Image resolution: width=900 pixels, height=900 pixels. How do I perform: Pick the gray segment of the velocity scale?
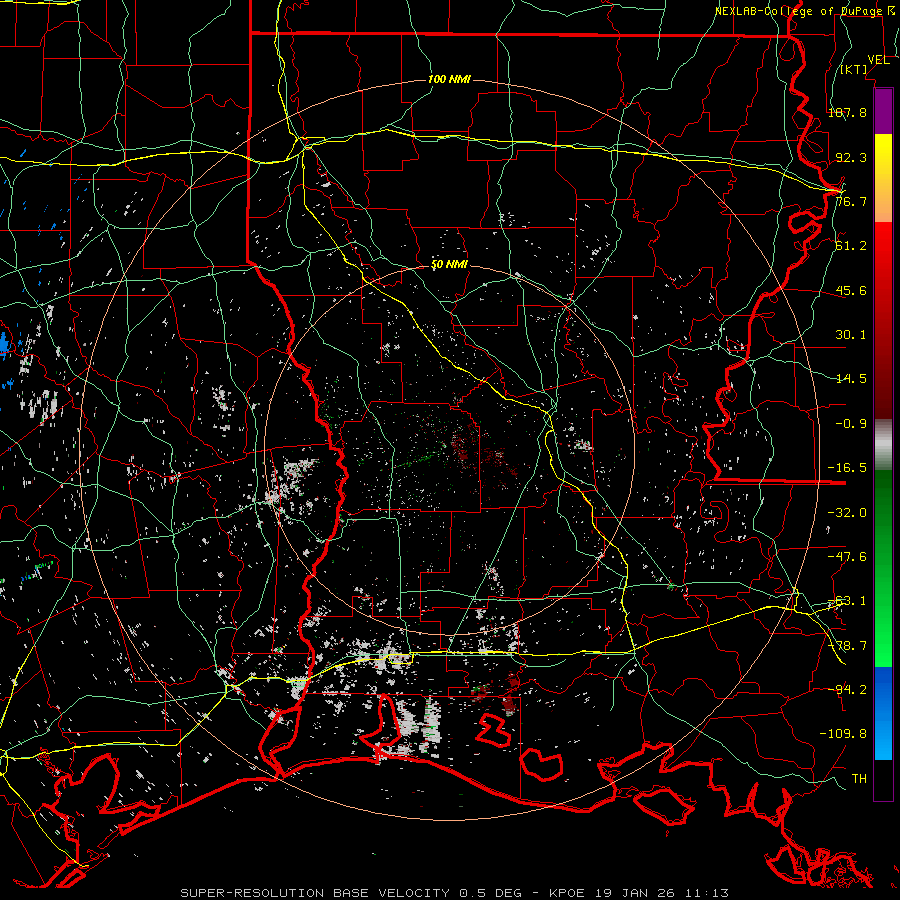coord(883,445)
